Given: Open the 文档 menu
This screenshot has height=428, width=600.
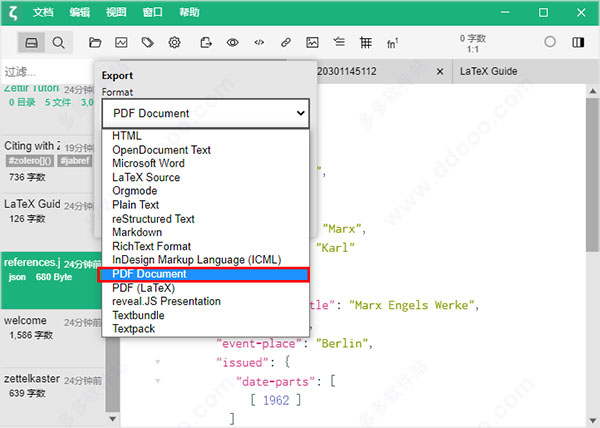Looking at the screenshot, I should pos(43,13).
